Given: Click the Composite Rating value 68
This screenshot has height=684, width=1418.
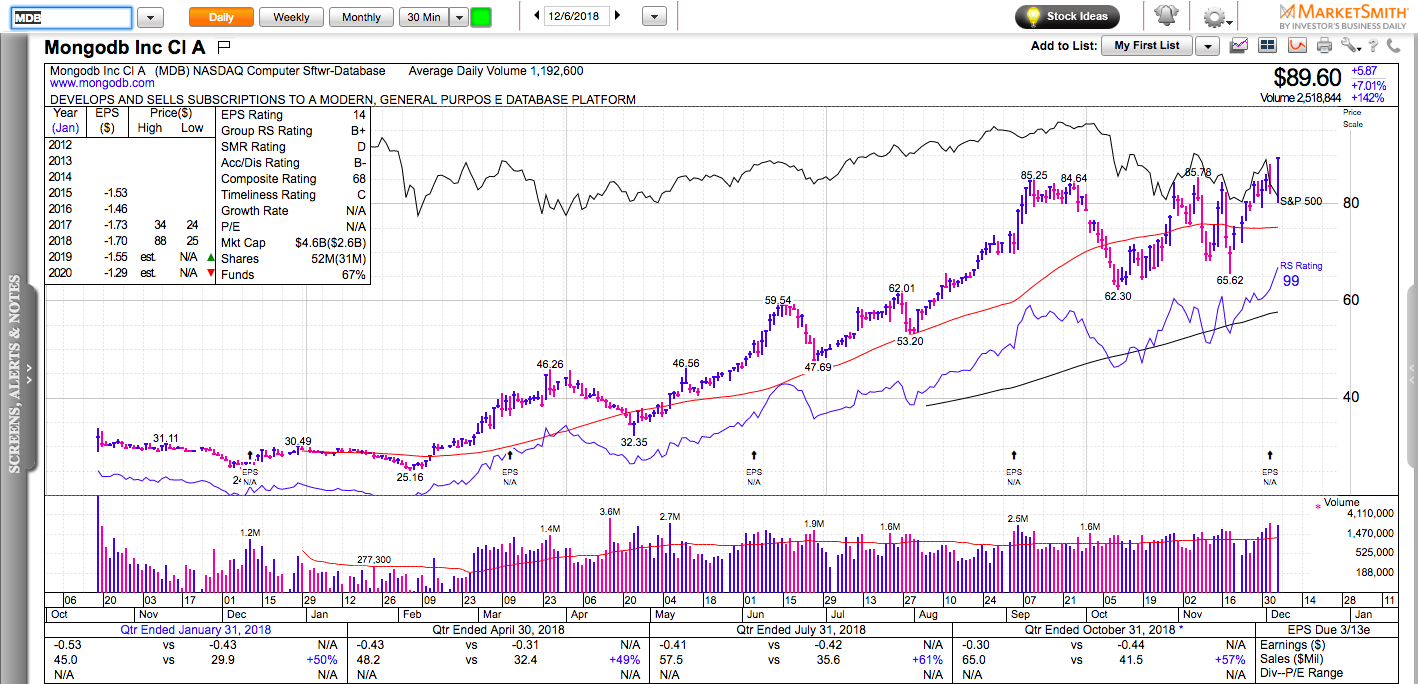Looking at the screenshot, I should point(358,179).
